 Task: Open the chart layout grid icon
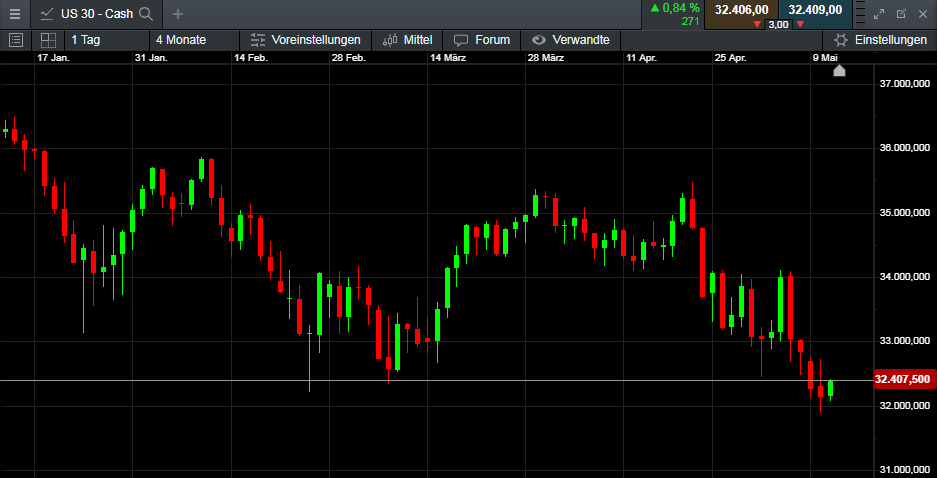pyautogui.click(x=47, y=40)
